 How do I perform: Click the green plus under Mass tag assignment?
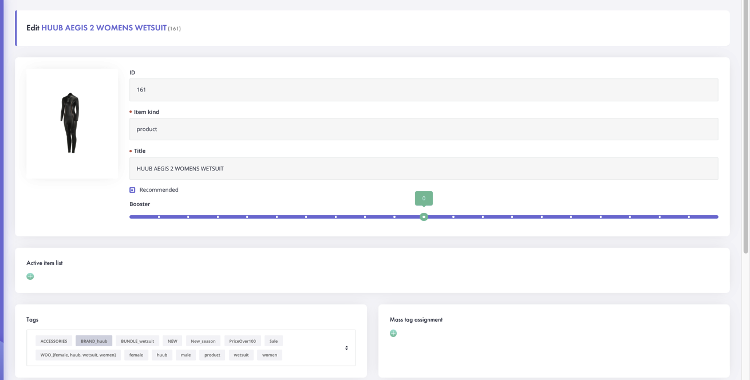(x=393, y=333)
